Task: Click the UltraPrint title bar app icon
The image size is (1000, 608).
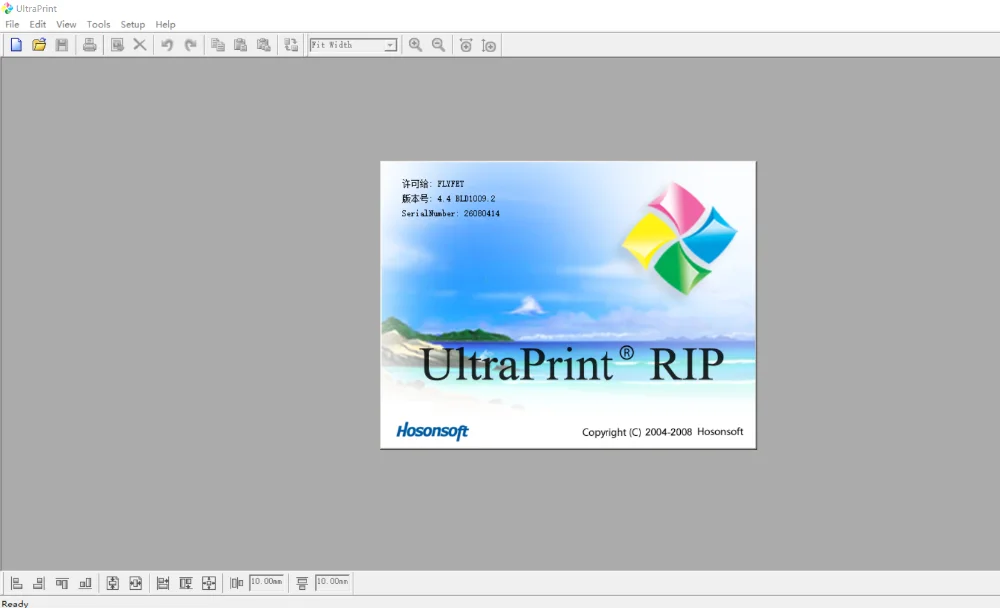Action: click(x=8, y=8)
